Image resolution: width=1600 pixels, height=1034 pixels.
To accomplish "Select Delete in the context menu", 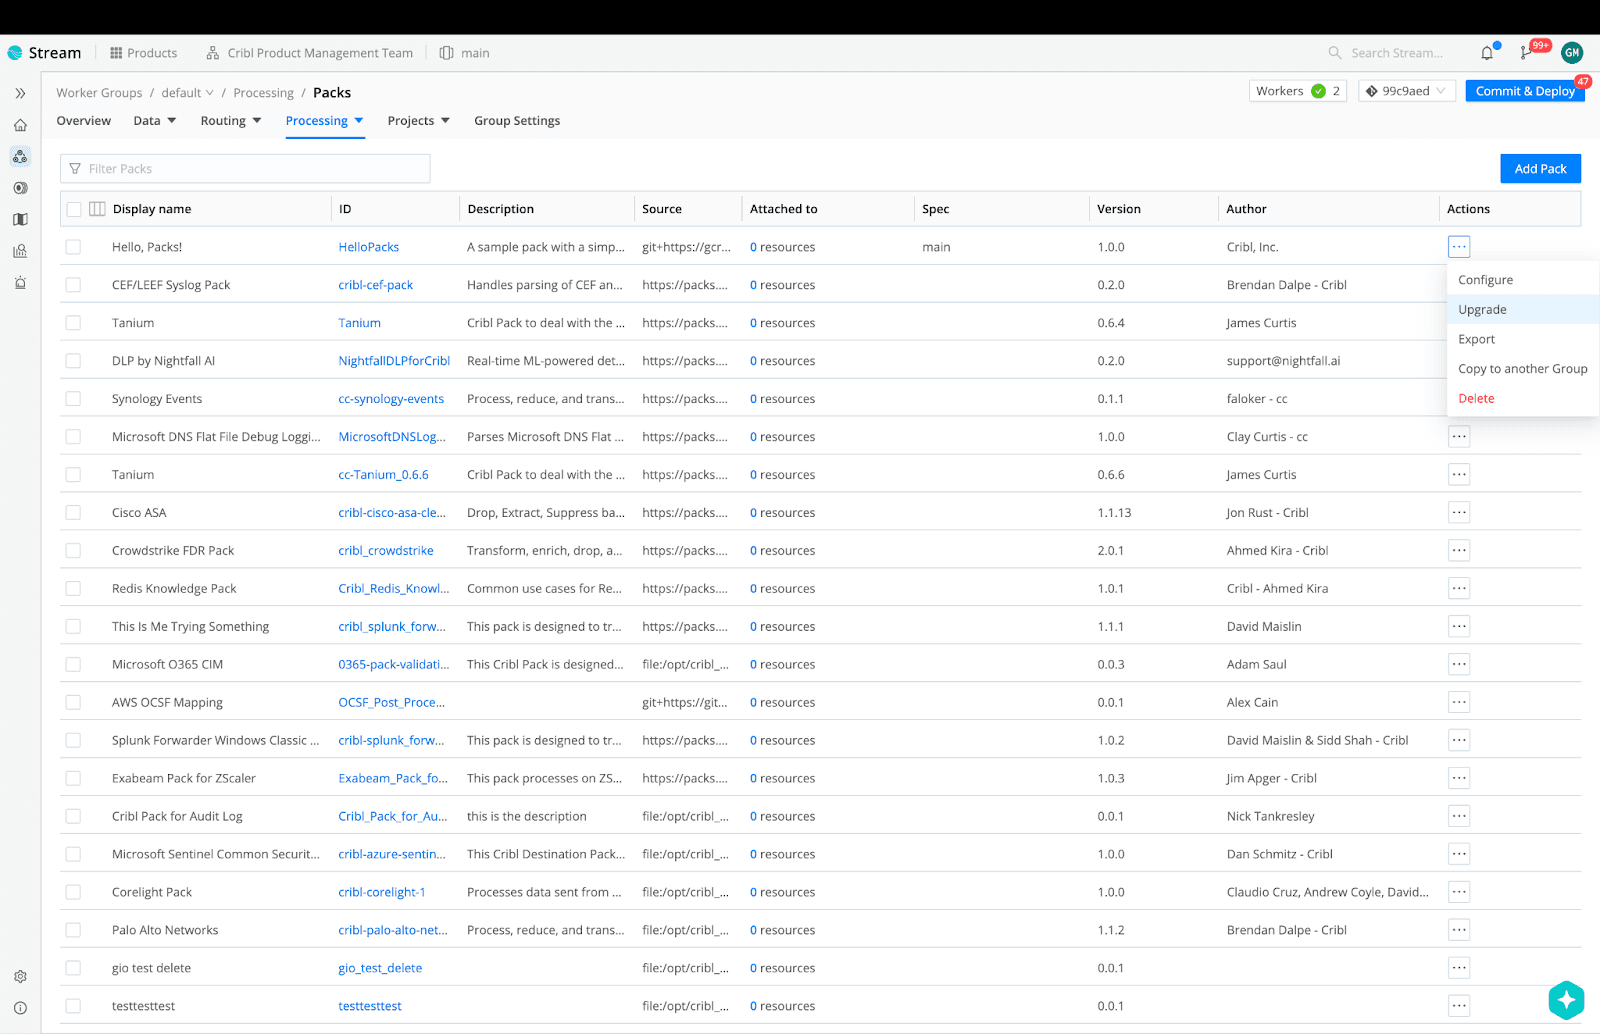I will 1476,398.
